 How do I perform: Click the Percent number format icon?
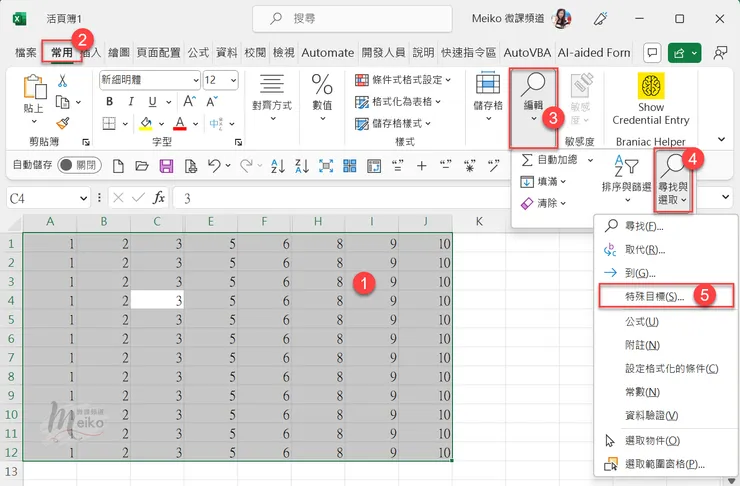322,85
